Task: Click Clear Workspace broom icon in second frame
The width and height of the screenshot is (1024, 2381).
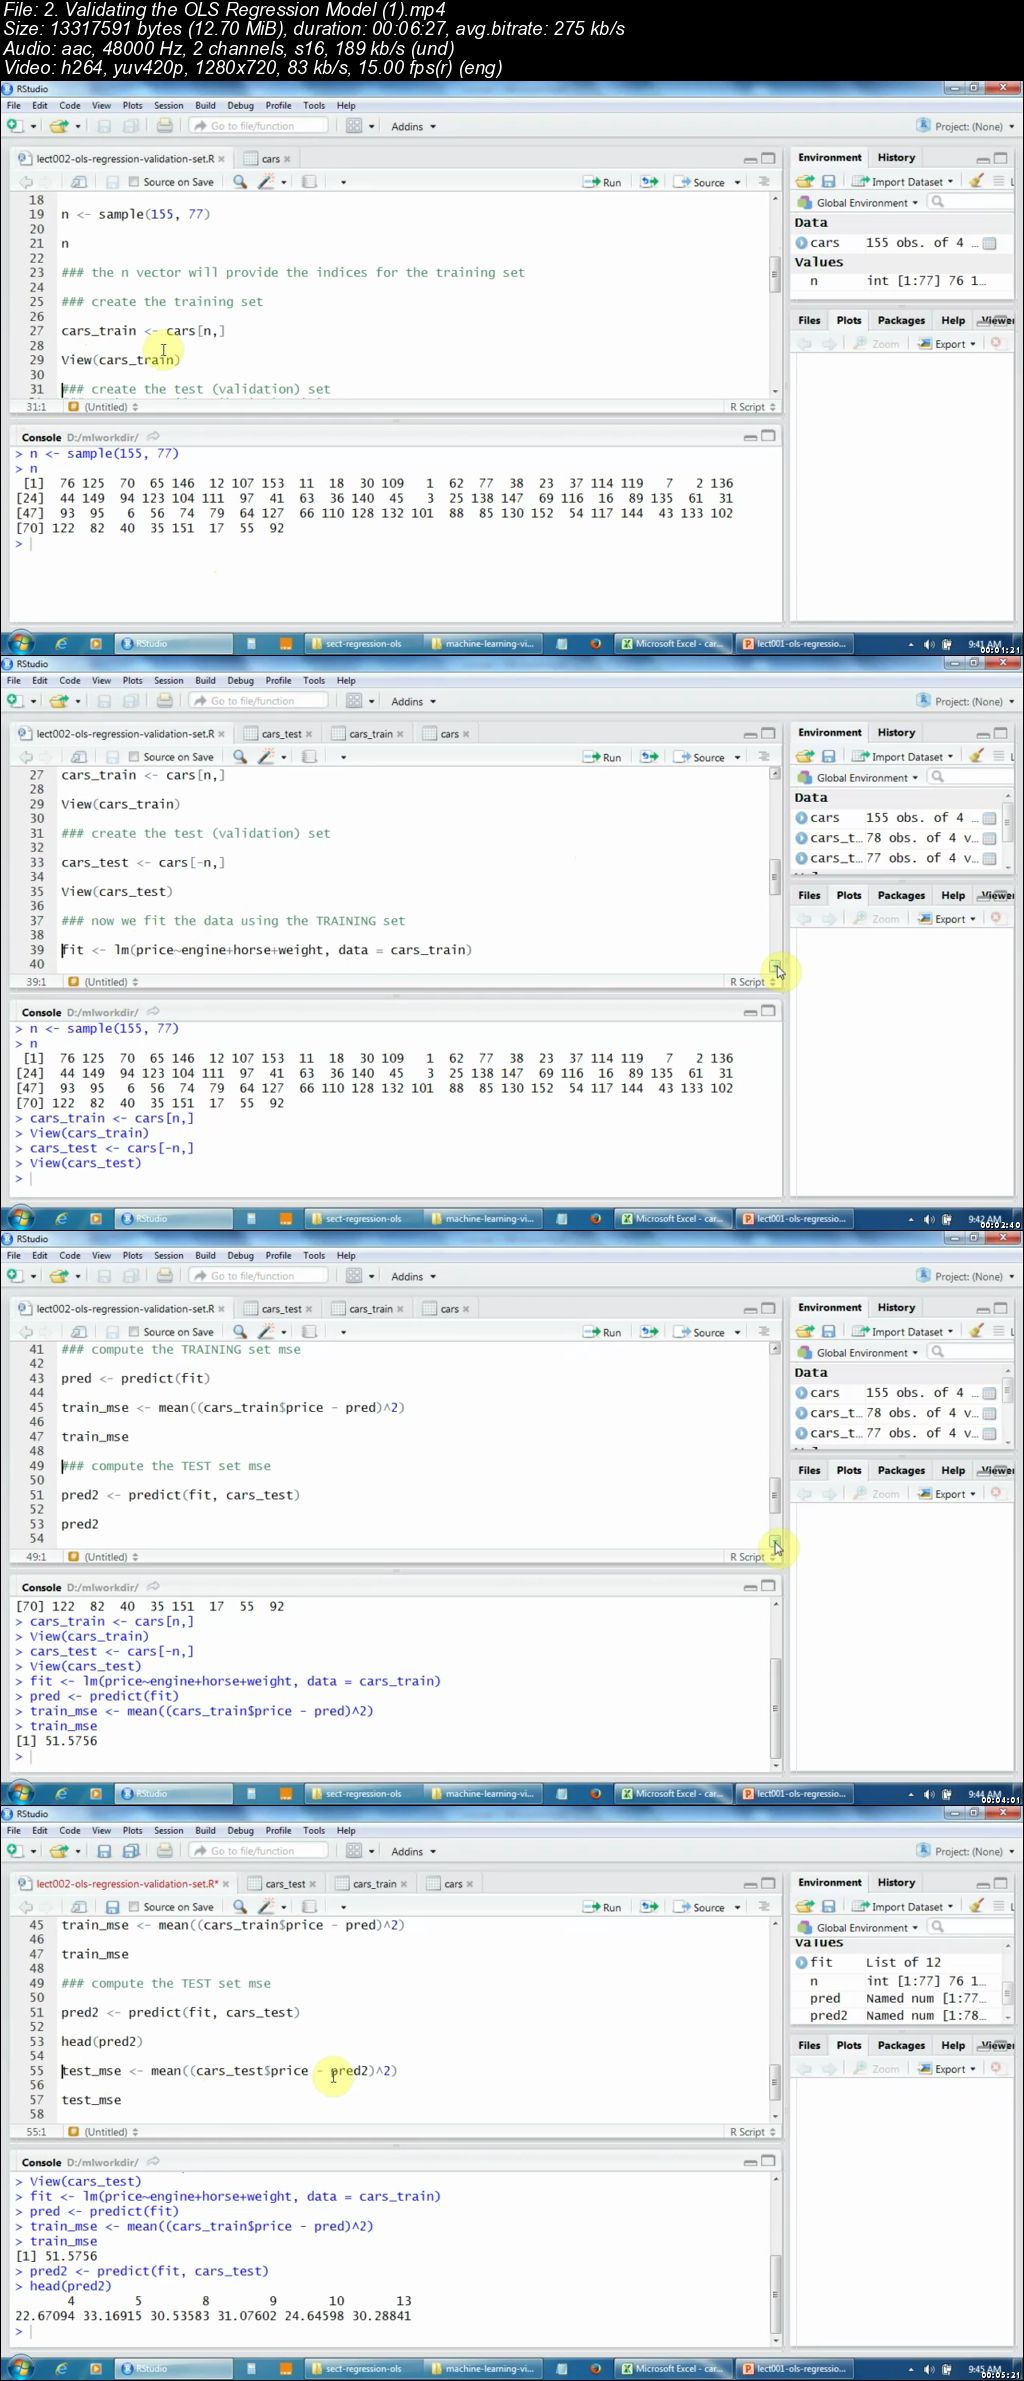Action: [x=976, y=757]
